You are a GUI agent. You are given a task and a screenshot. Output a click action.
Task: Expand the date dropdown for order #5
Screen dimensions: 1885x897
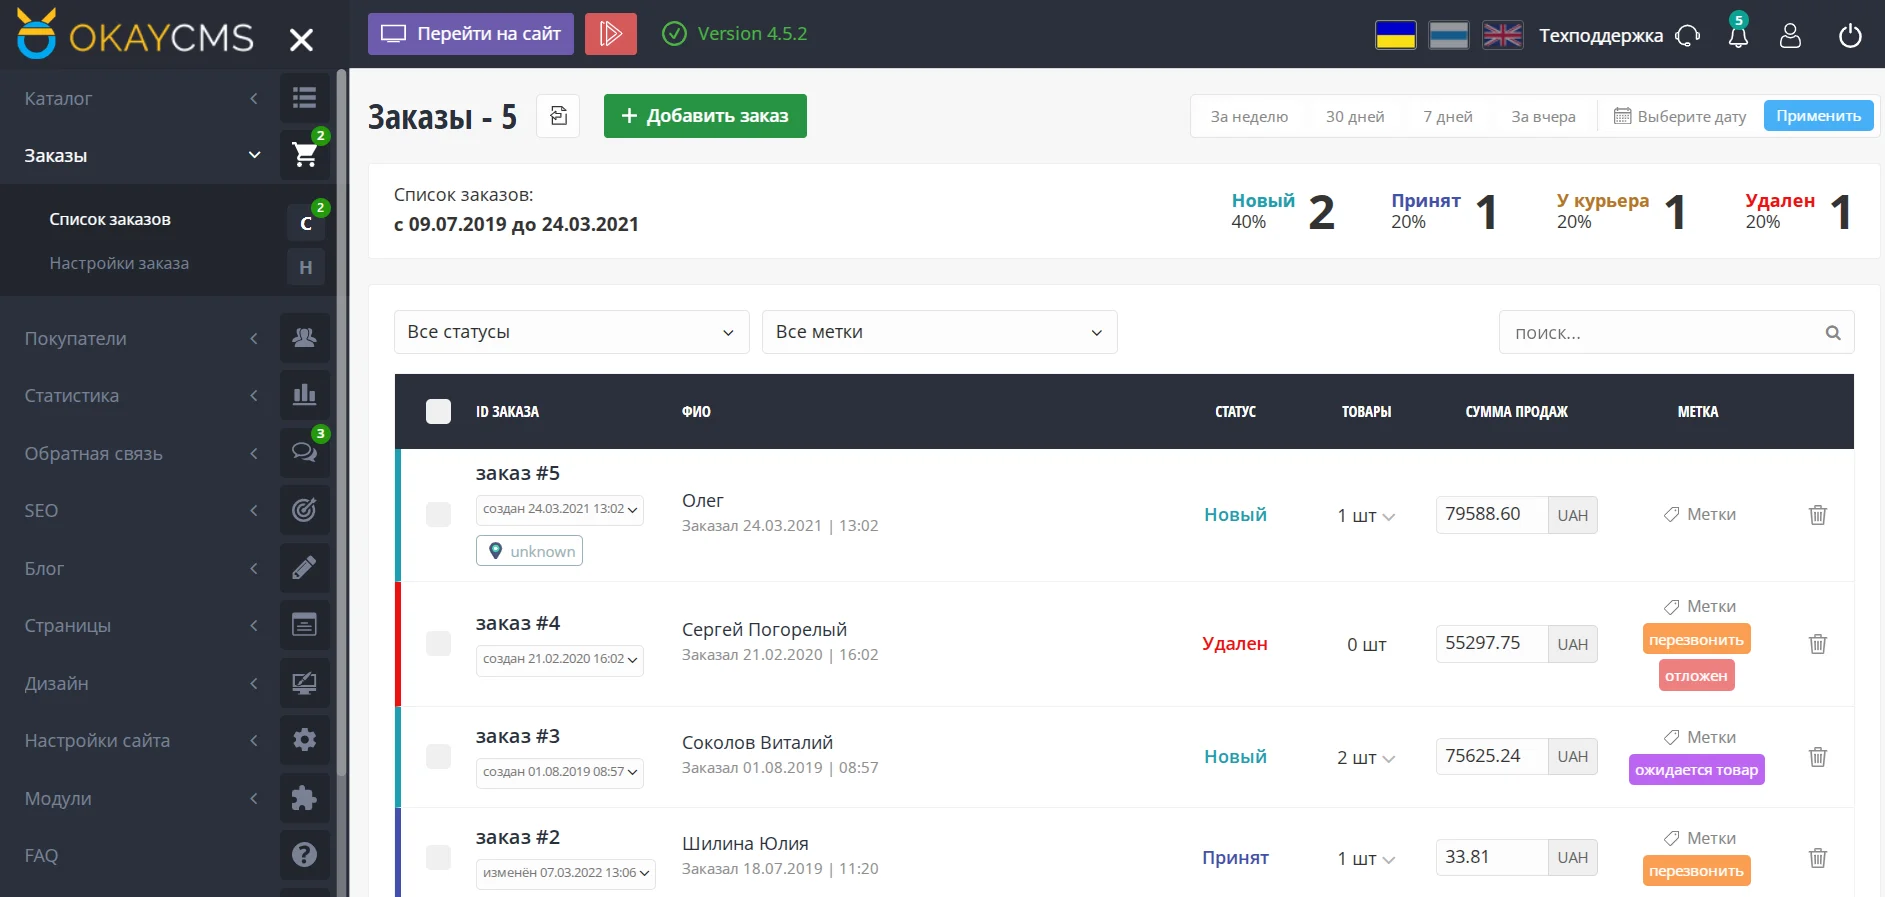pos(560,510)
